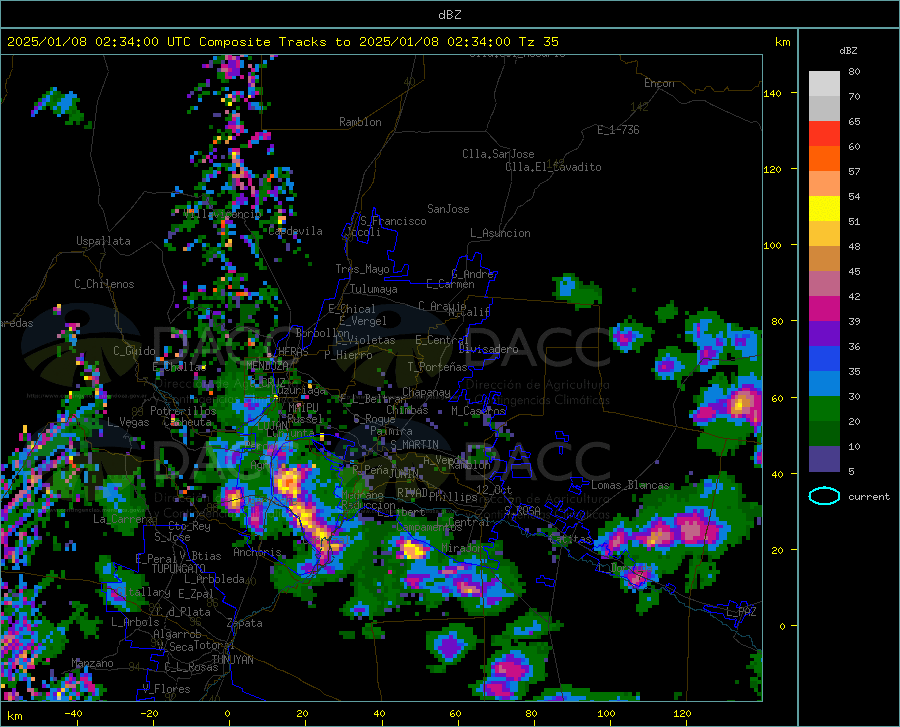The height and width of the screenshot is (727, 900).
Task: Click the 'Manzano' map label
Action: [92, 663]
